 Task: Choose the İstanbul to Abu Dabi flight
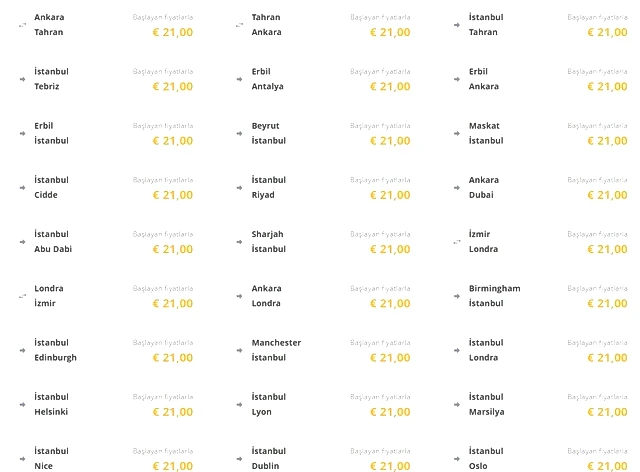coord(106,242)
